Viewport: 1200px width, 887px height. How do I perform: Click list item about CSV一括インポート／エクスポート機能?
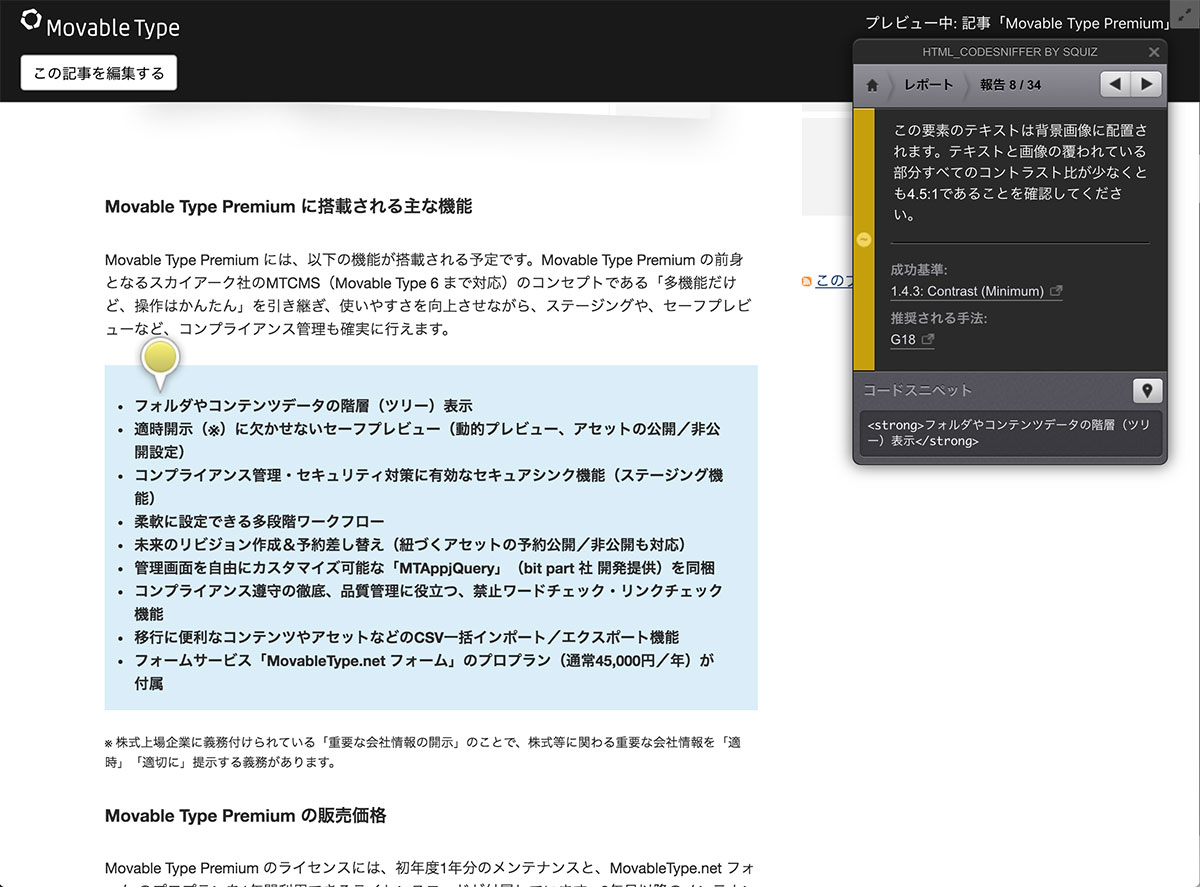click(x=406, y=637)
